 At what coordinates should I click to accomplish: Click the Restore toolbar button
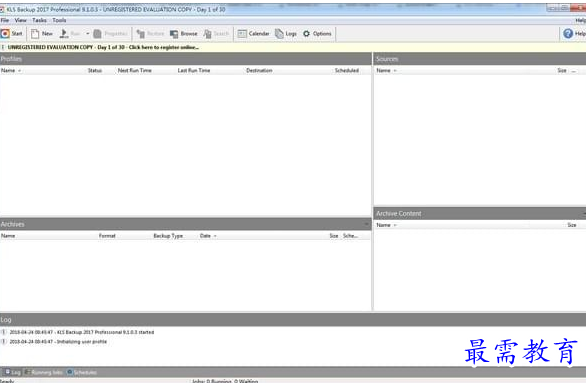pyautogui.click(x=150, y=34)
